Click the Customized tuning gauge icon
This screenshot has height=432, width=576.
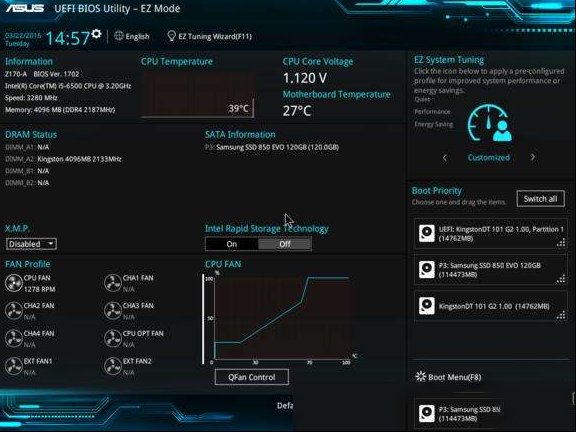click(489, 123)
